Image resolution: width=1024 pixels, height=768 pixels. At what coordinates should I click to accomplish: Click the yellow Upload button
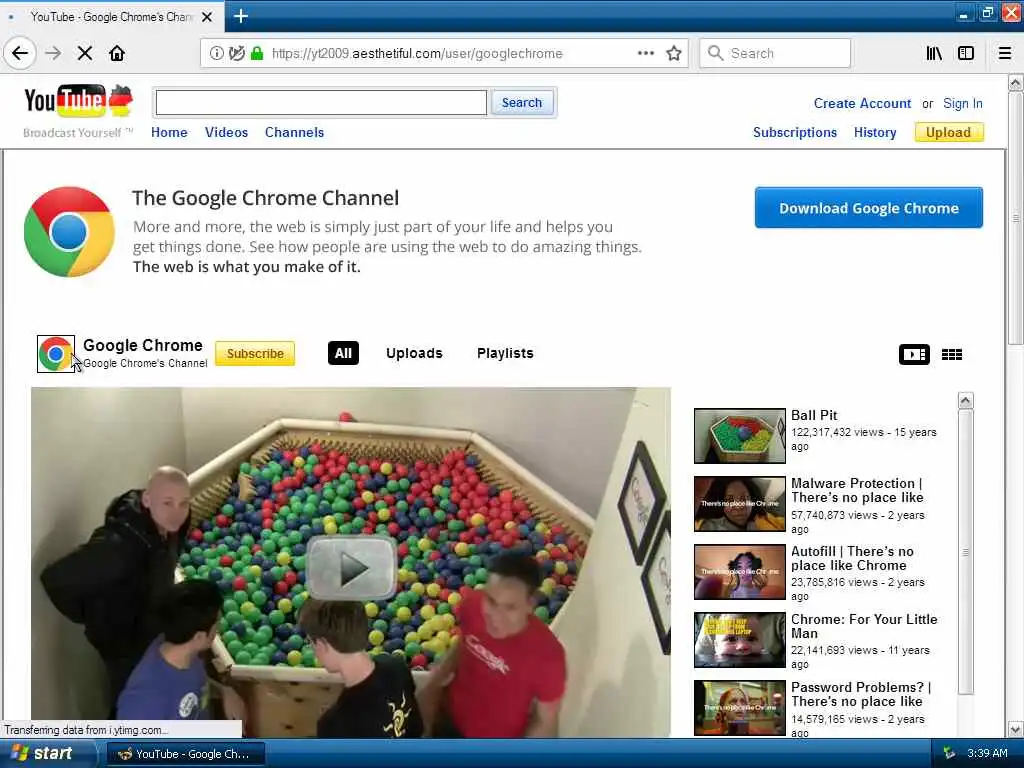coord(949,132)
